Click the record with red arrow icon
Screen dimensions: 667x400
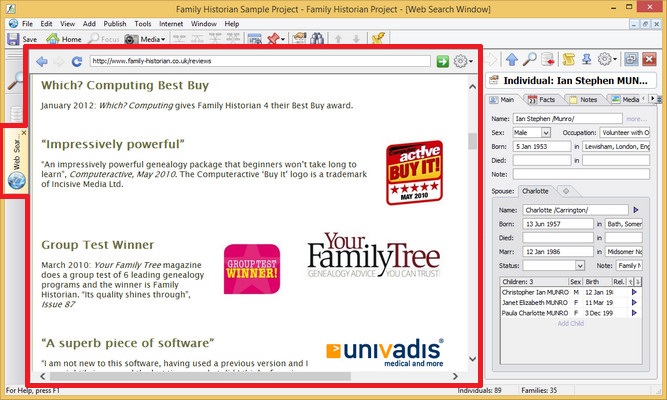[x=548, y=60]
